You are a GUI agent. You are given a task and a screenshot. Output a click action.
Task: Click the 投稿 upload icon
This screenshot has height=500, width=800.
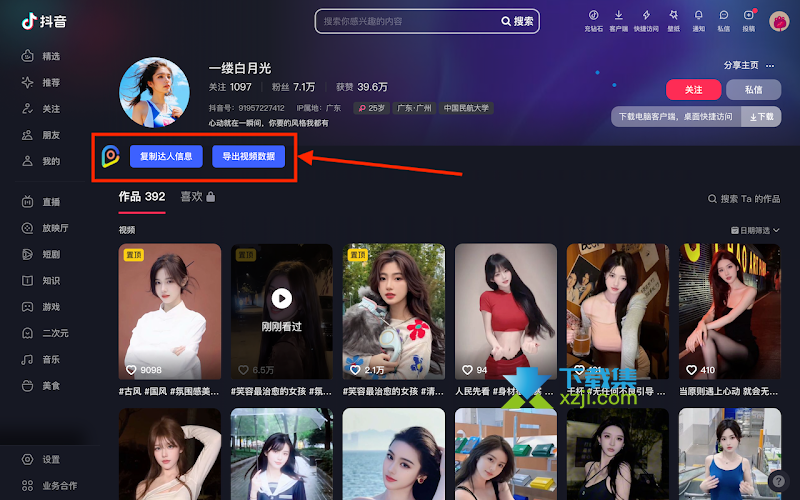(x=748, y=21)
